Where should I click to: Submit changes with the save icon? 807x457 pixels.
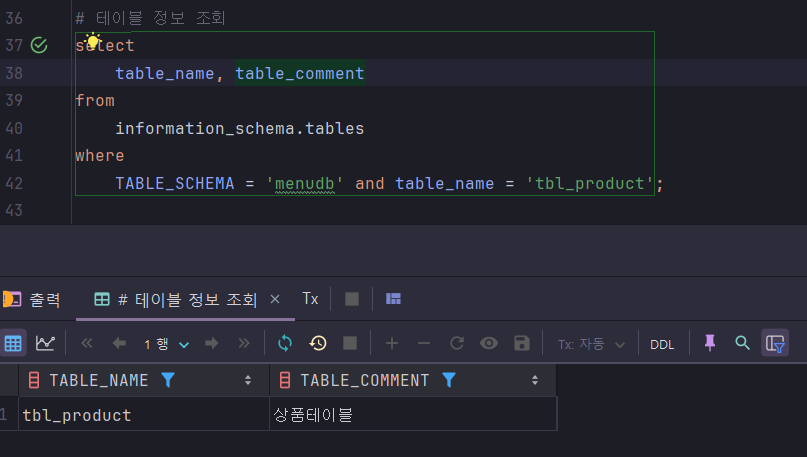522,343
